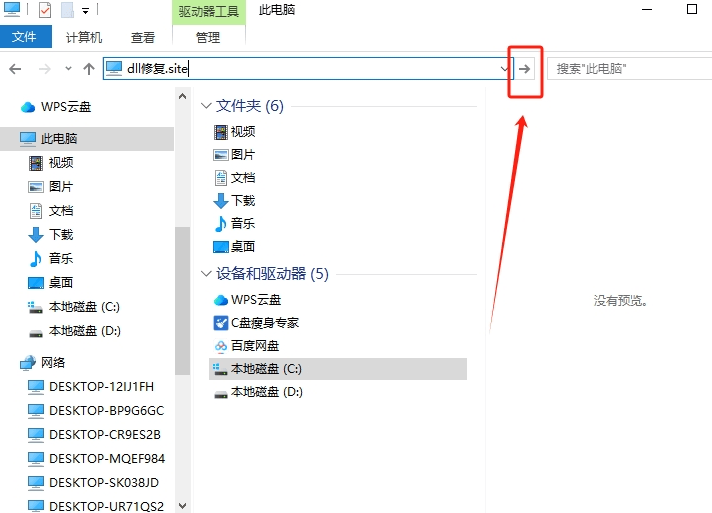Viewport: 712px width, 513px height.
Task: Select the 桌面 folder icon in the file list
Action: click(x=221, y=247)
